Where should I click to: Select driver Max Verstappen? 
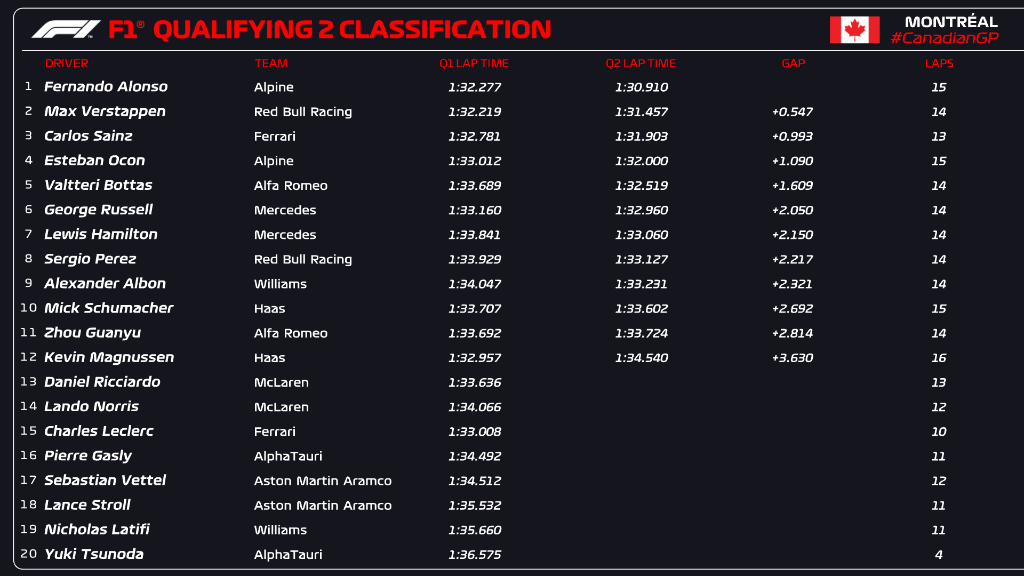pyautogui.click(x=105, y=112)
